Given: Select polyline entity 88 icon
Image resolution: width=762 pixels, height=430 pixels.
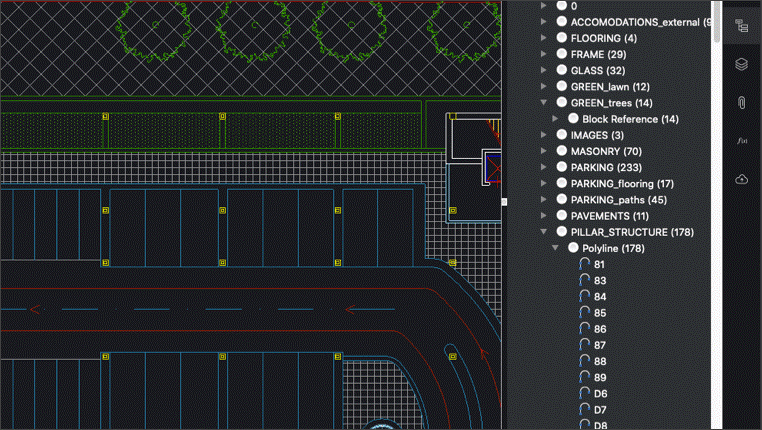Looking at the screenshot, I should point(584,361).
